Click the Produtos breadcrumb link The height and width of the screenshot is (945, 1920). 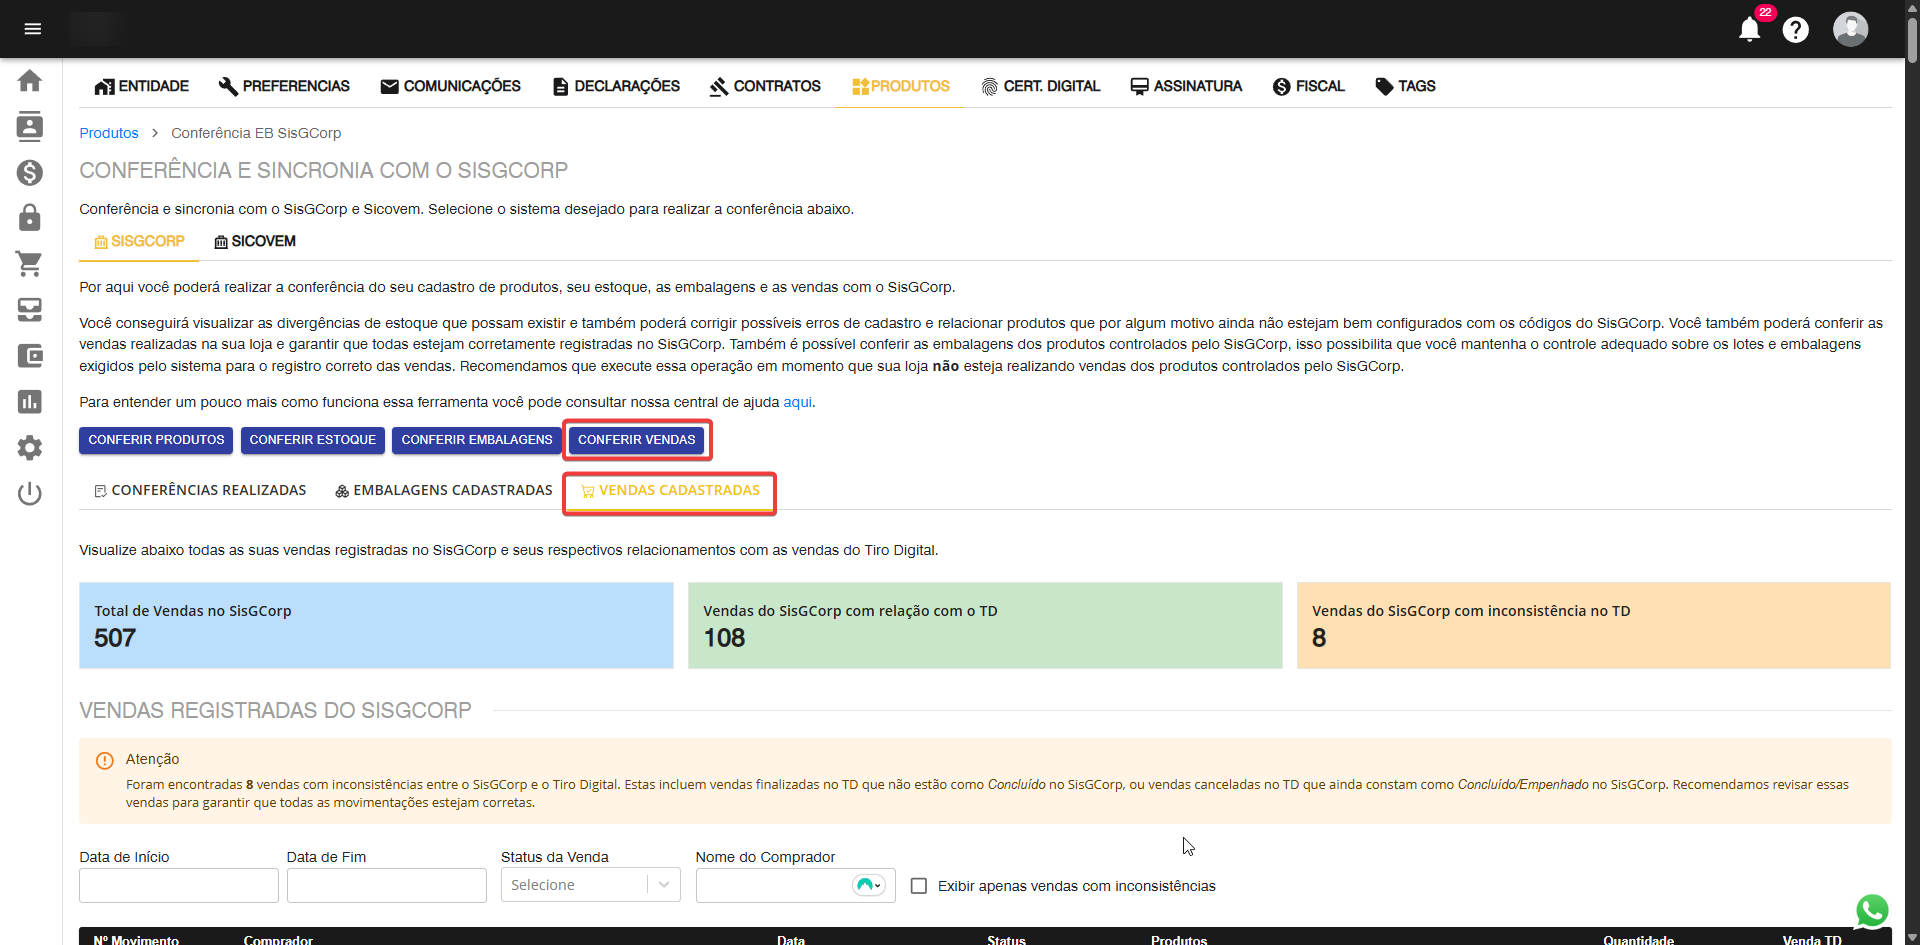tap(109, 133)
